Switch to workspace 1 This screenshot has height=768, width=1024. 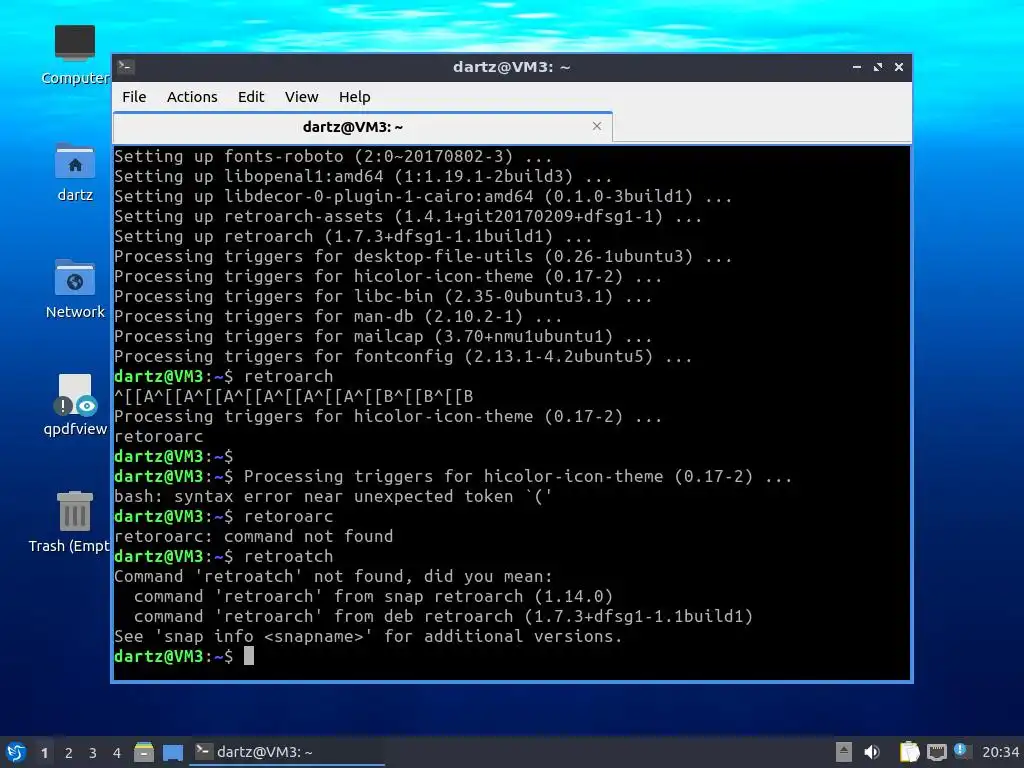[44, 753]
